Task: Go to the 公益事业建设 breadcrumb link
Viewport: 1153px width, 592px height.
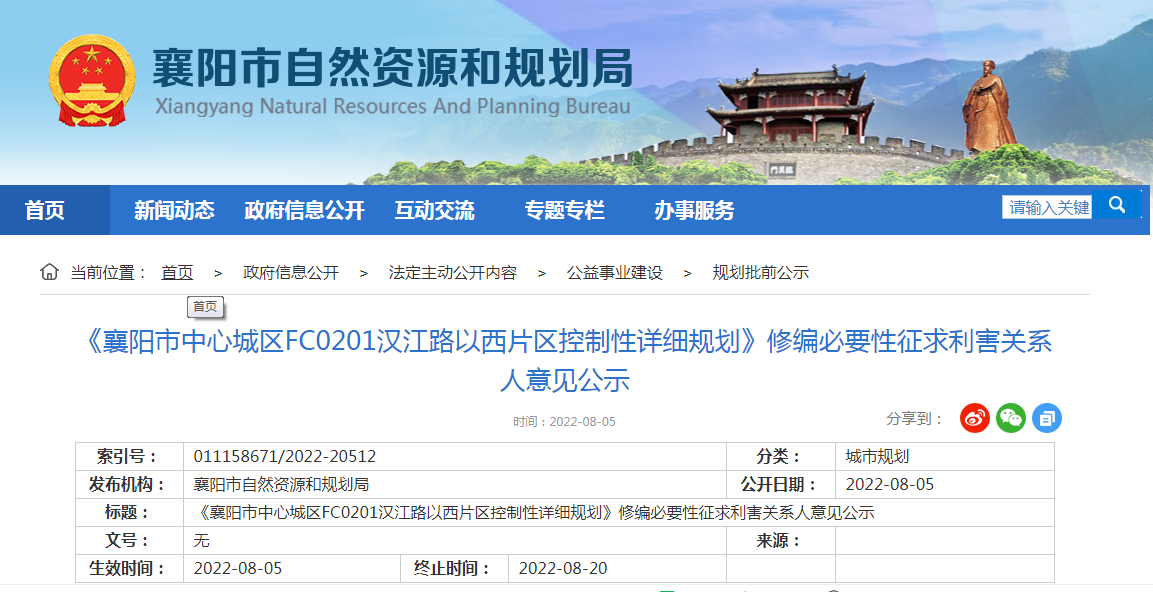Action: pos(615,273)
